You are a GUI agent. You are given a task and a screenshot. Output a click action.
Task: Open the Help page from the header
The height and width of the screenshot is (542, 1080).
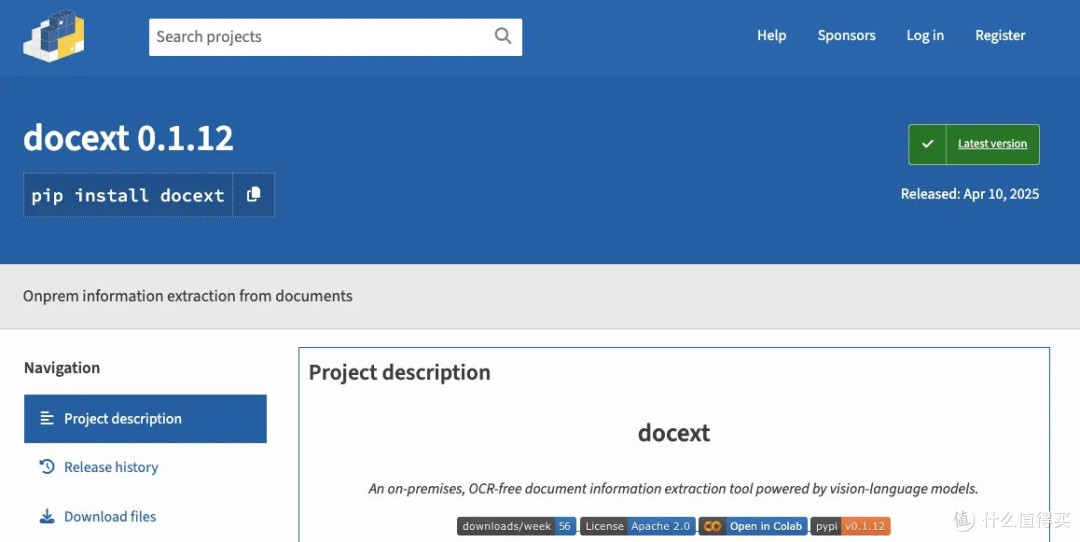click(771, 35)
